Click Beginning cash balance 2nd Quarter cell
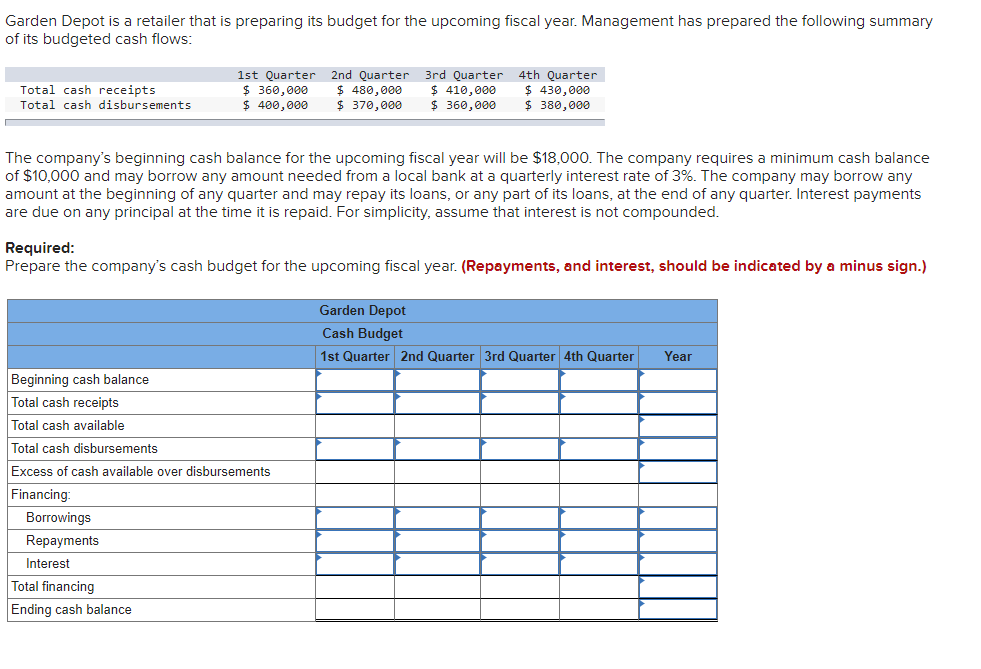 pyautogui.click(x=437, y=380)
